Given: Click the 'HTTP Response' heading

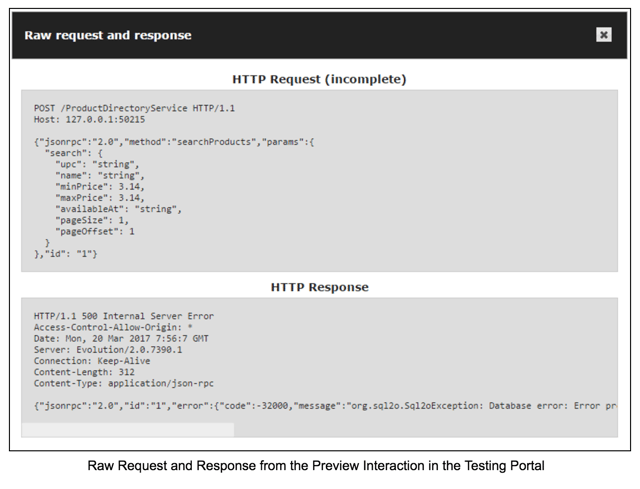Looking at the screenshot, I should point(320,287).
